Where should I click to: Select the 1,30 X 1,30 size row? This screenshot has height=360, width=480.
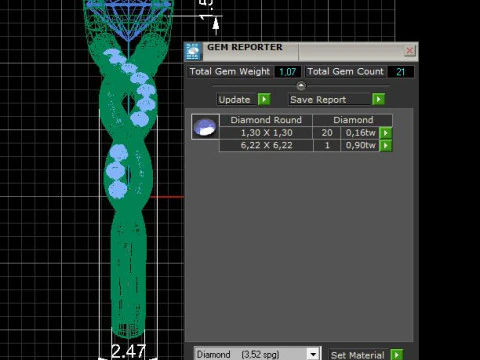click(x=266, y=133)
